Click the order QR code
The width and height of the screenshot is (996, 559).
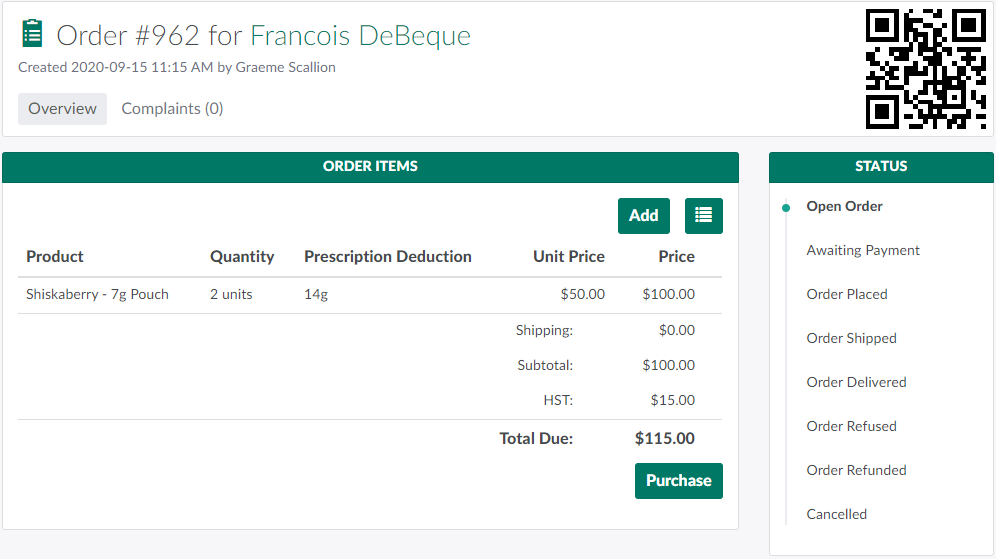point(926,69)
